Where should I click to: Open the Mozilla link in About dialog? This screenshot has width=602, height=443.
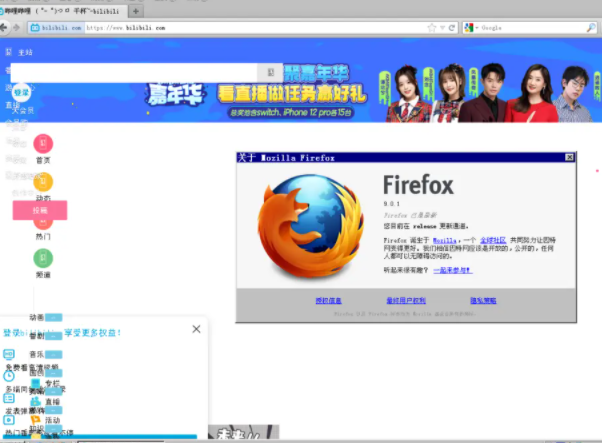445,240
